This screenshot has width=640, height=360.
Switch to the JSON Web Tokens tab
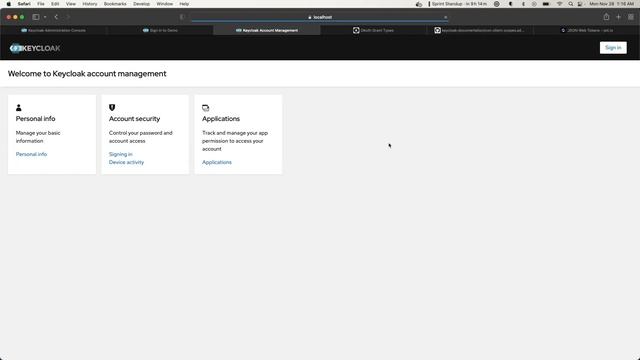587,30
